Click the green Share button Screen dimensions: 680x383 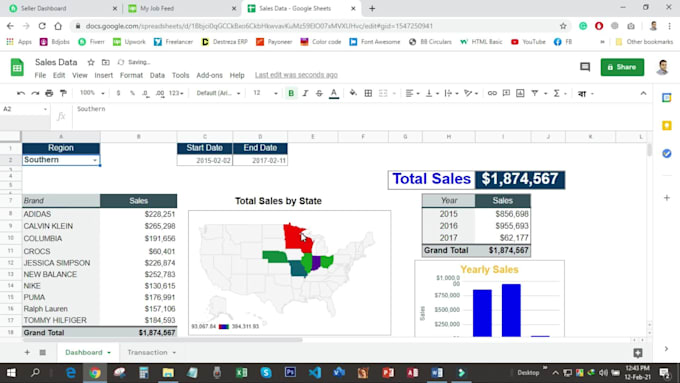click(622, 67)
